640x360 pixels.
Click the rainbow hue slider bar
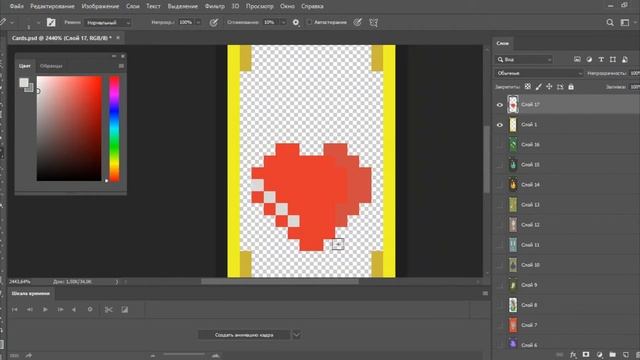[x=114, y=128]
